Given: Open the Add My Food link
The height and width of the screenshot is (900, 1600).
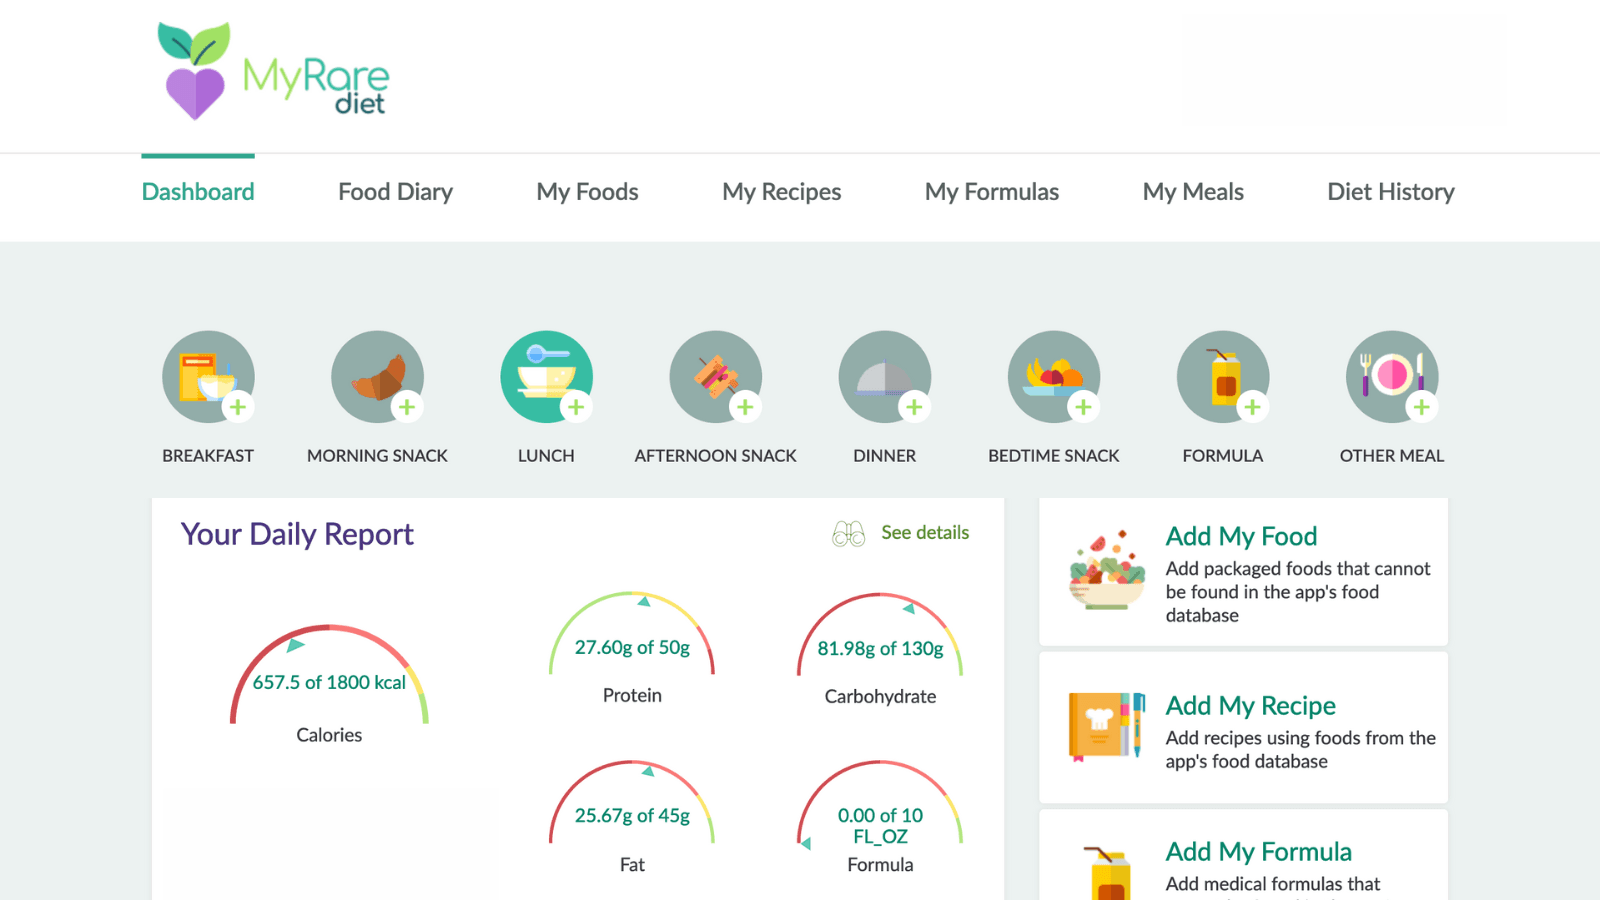Looking at the screenshot, I should (1241, 537).
